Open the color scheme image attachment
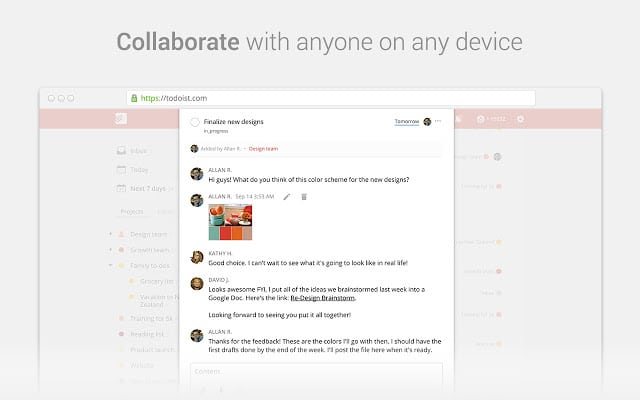The height and width of the screenshot is (400, 640). 230,222
